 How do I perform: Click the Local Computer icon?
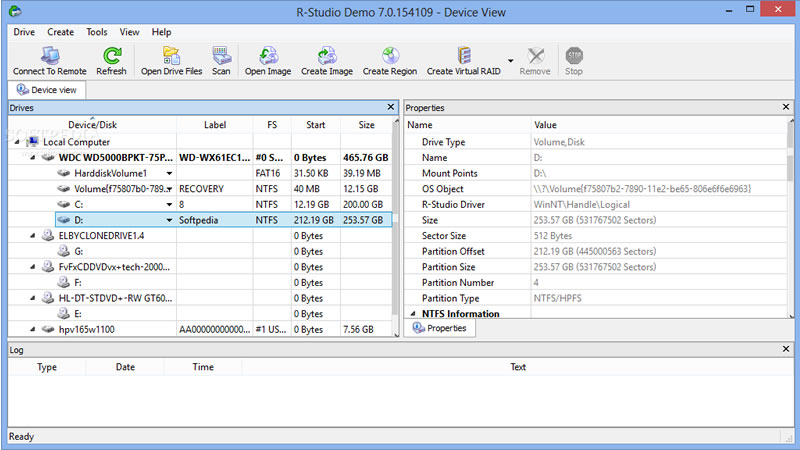click(x=33, y=142)
